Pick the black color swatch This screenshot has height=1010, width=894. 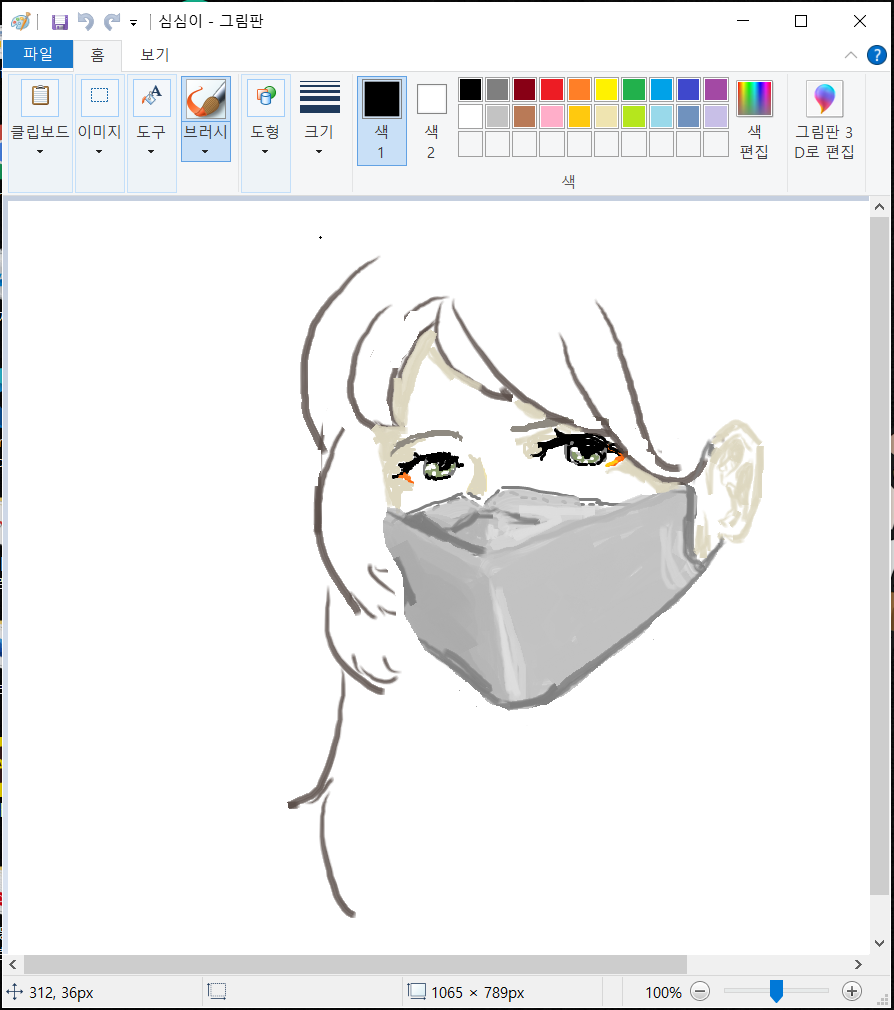click(471, 90)
